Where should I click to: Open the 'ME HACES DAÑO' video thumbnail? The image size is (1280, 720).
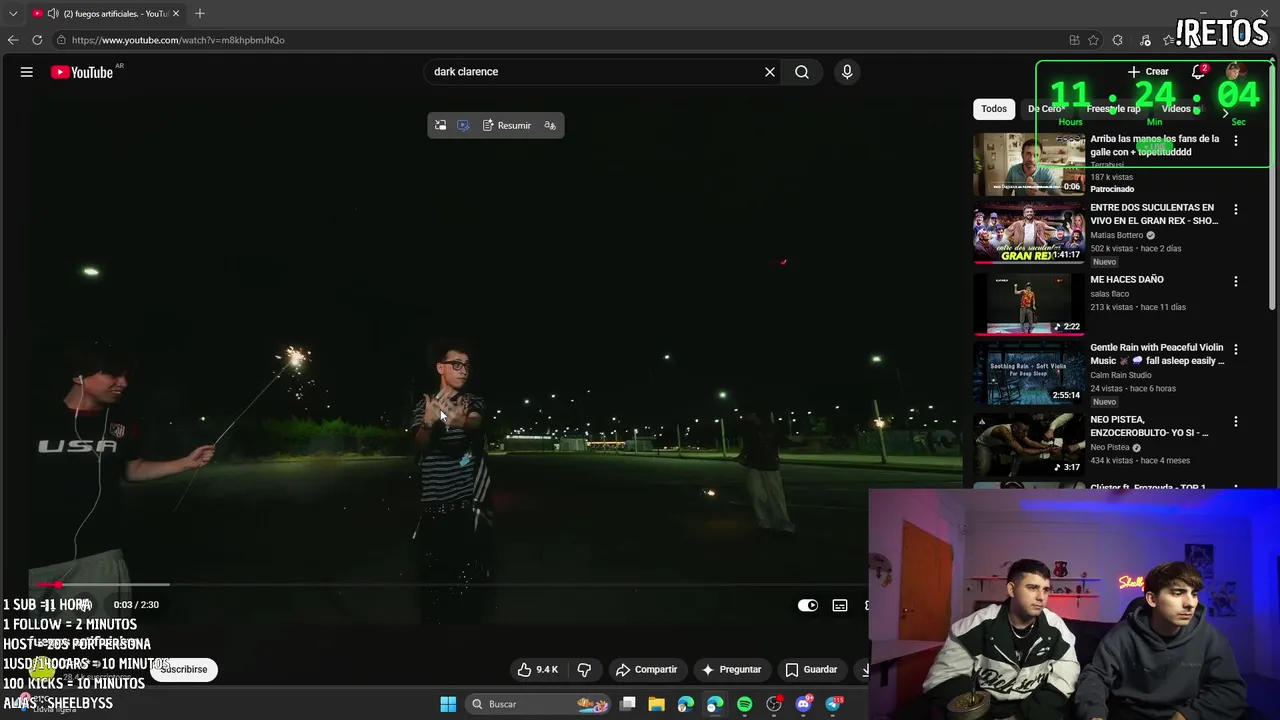(1029, 304)
